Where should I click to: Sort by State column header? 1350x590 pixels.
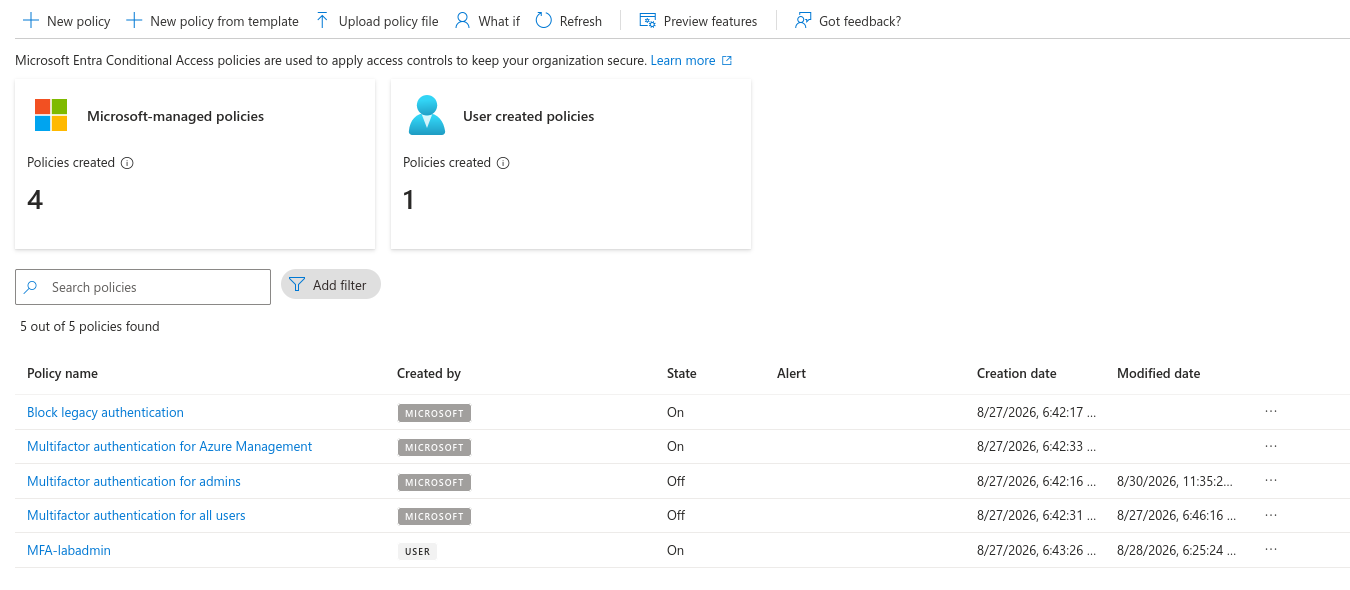(x=682, y=373)
